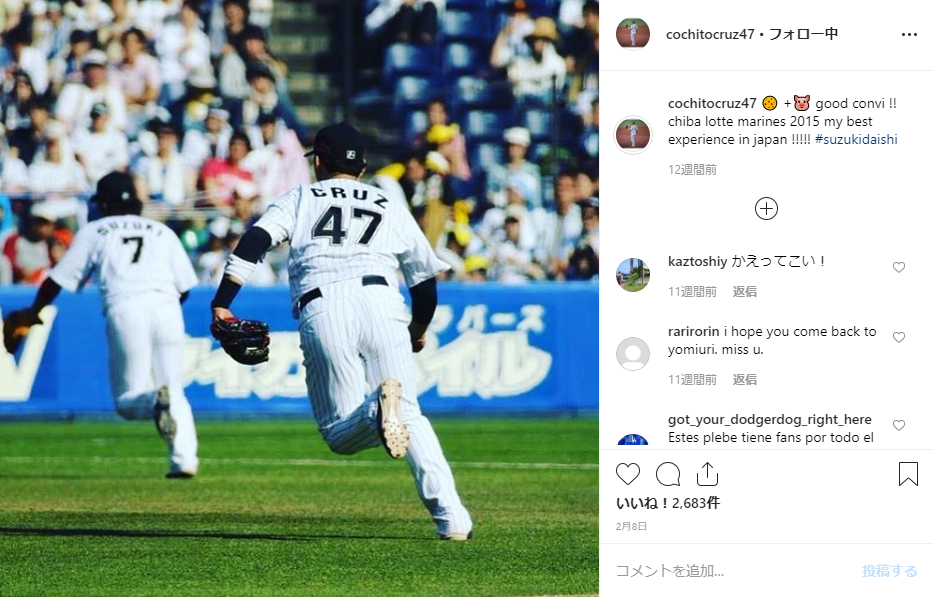Open comment via speech bubble icon
Screen dimensions: 933x597
(x=668, y=474)
